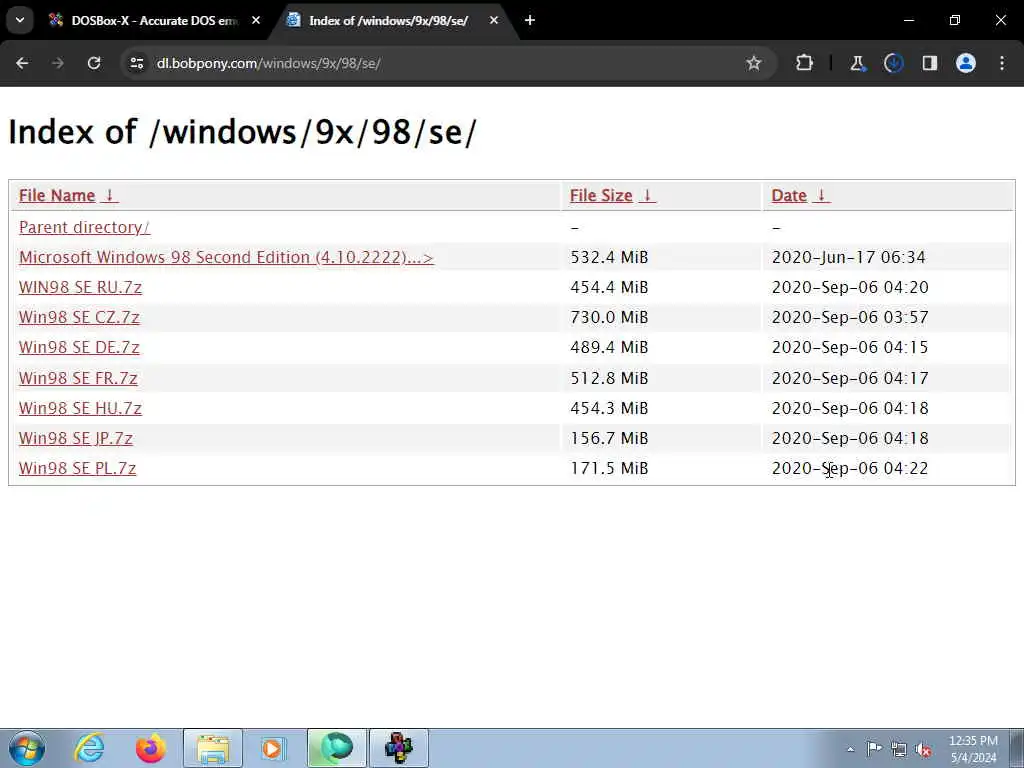
Task: Download Win98 SE PL.7z
Action: pyautogui.click(x=78, y=468)
